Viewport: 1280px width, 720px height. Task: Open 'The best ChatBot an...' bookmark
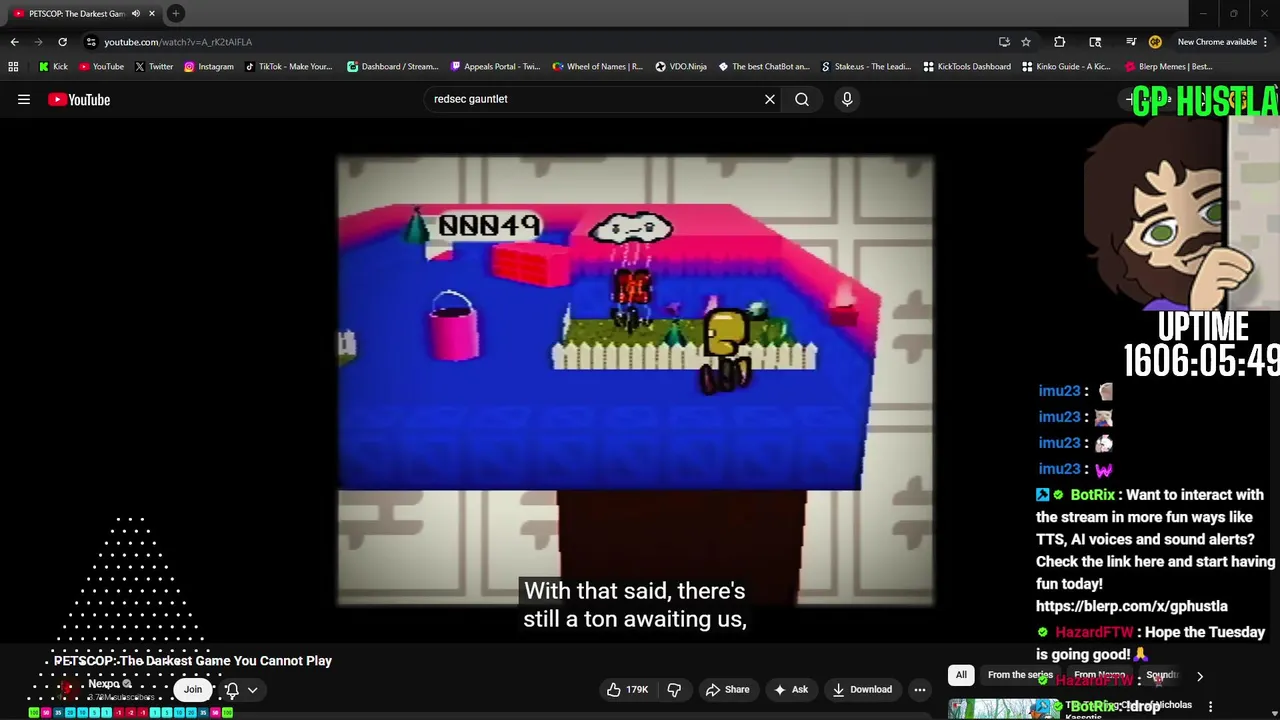point(764,67)
